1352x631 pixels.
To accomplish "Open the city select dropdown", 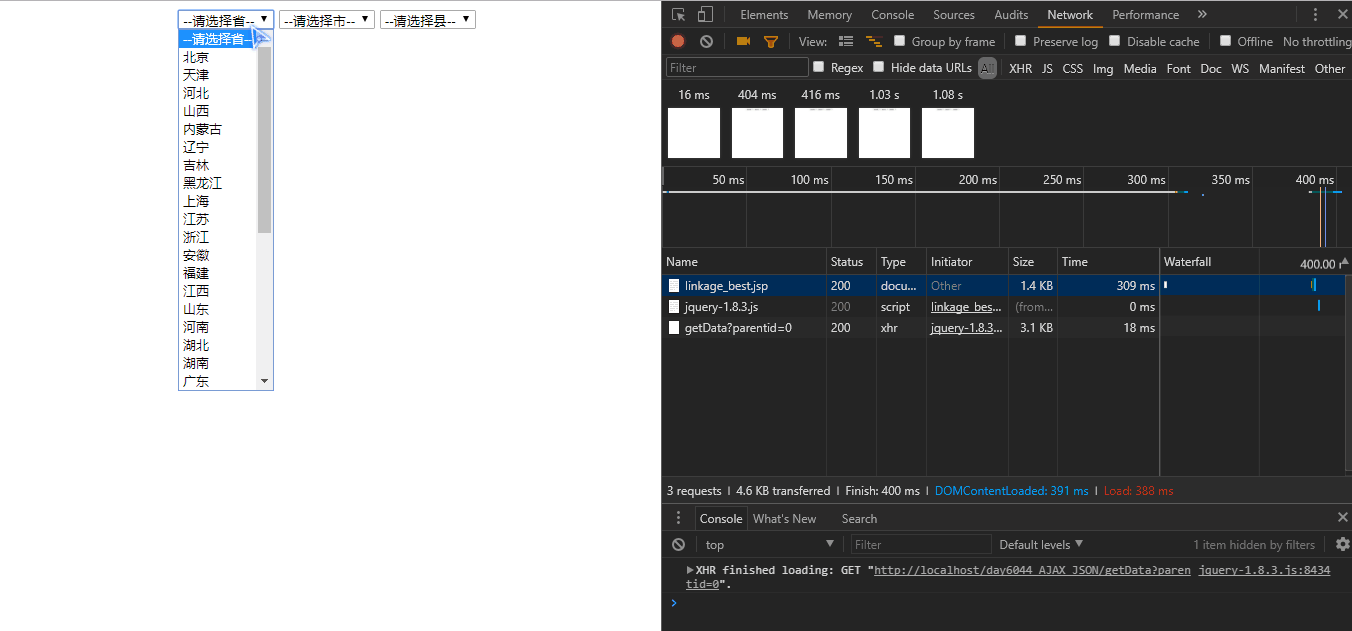I will 327,20.
